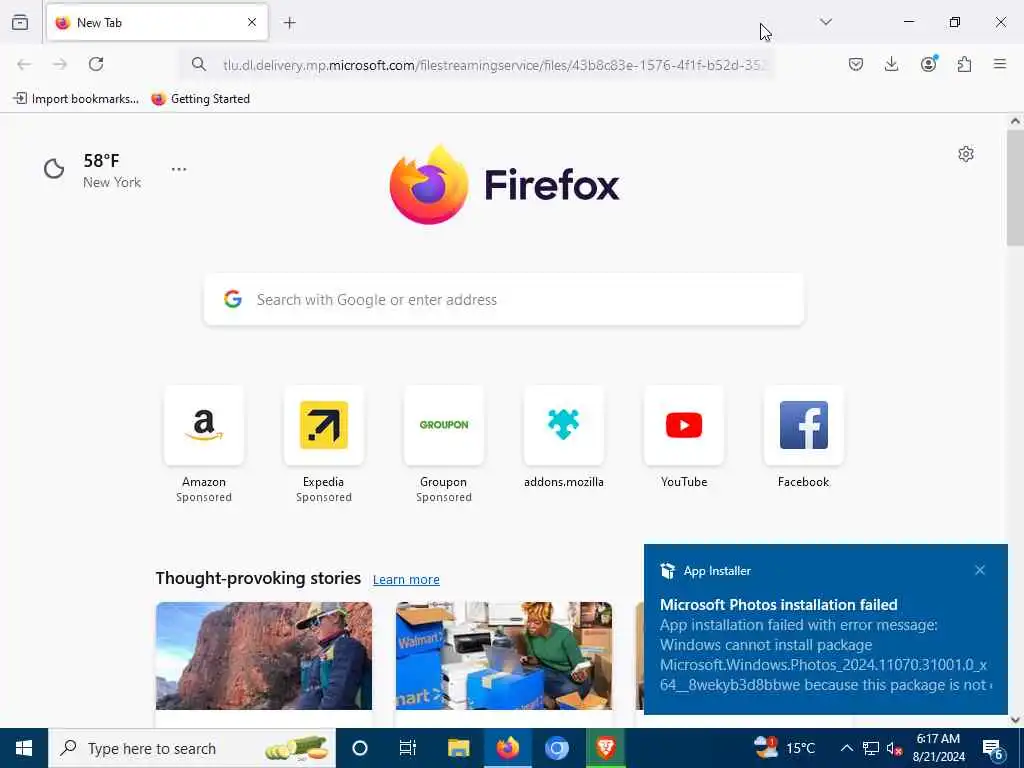Open weather widget options ellipsis

click(x=179, y=169)
